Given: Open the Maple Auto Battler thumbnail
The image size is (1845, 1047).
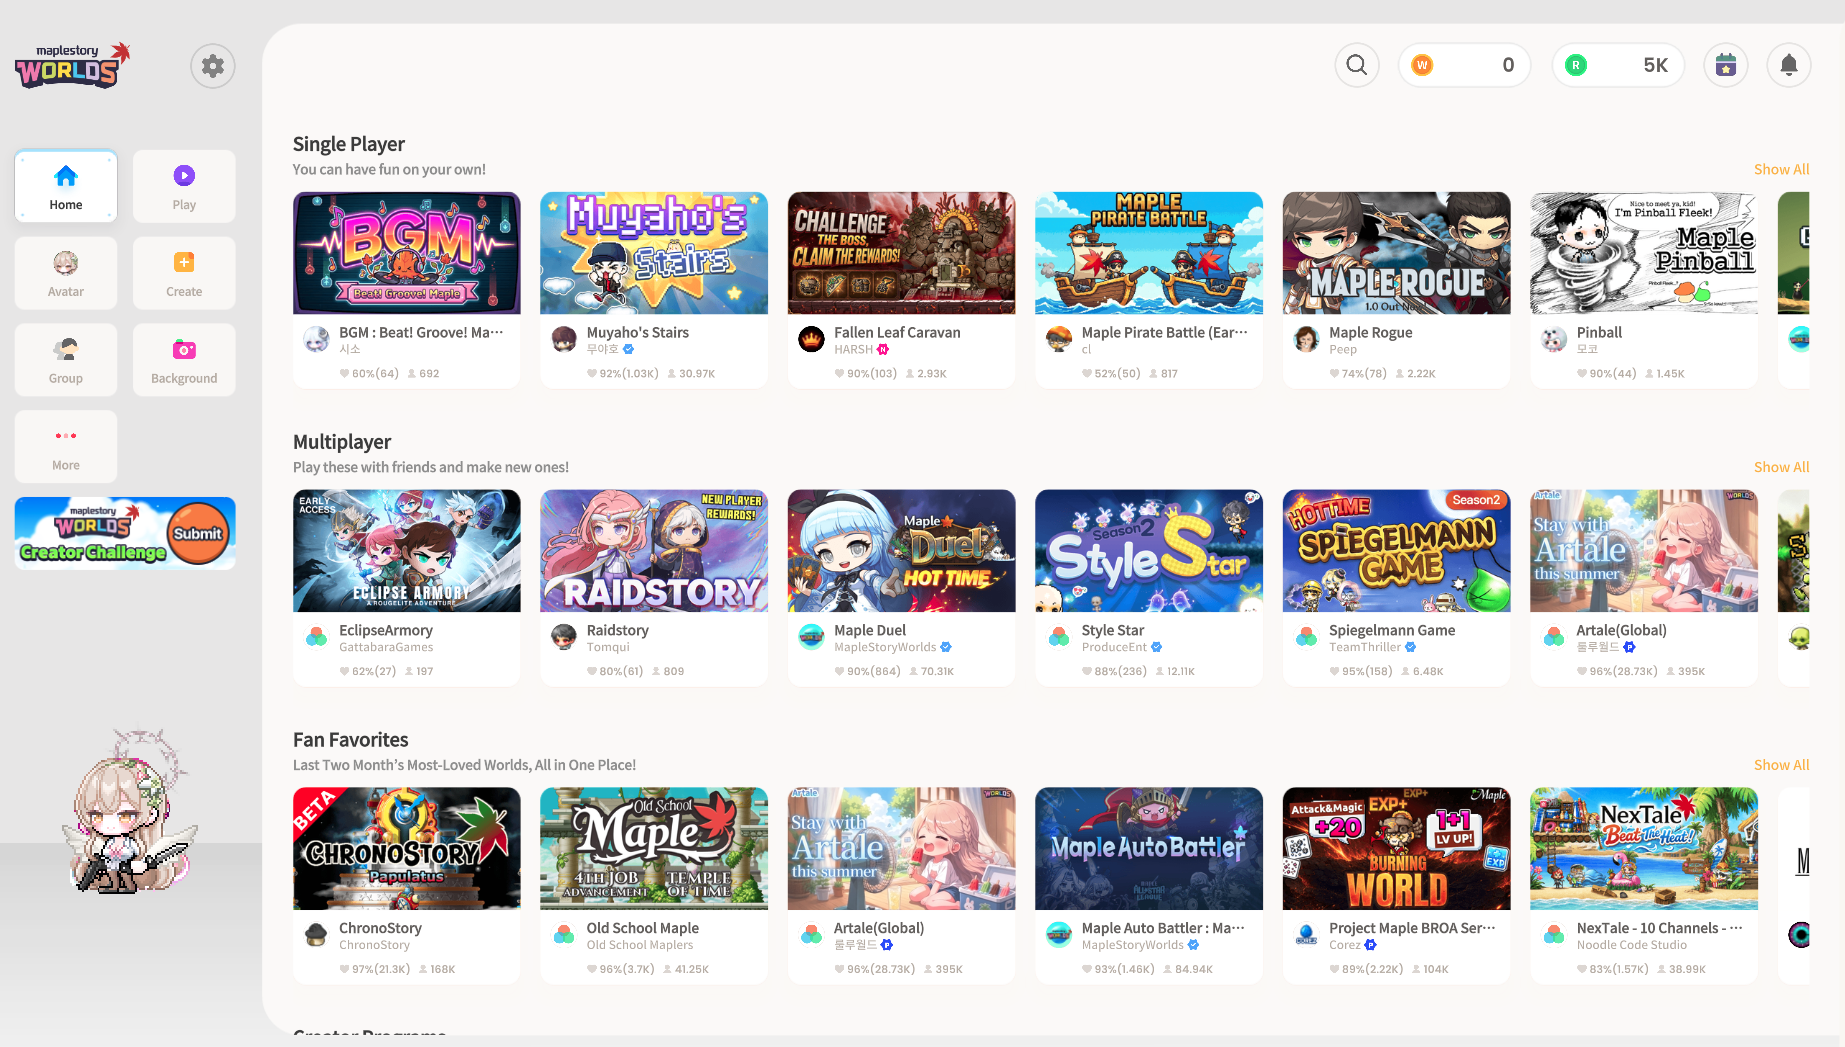Looking at the screenshot, I should click(x=1149, y=849).
